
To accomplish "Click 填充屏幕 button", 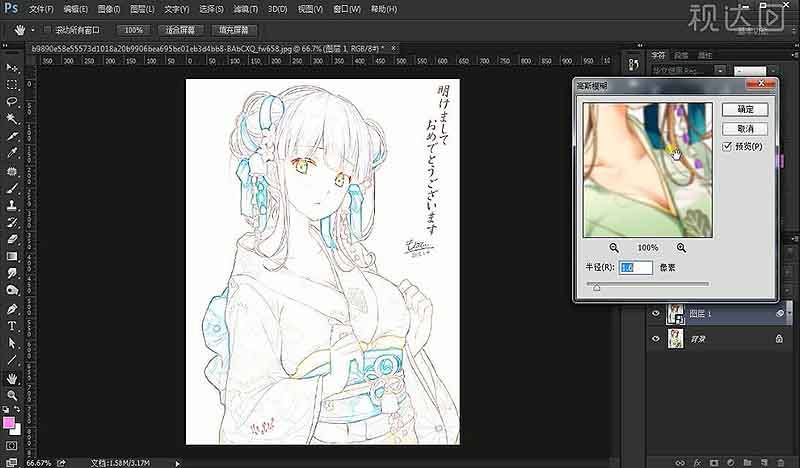I will (233, 30).
